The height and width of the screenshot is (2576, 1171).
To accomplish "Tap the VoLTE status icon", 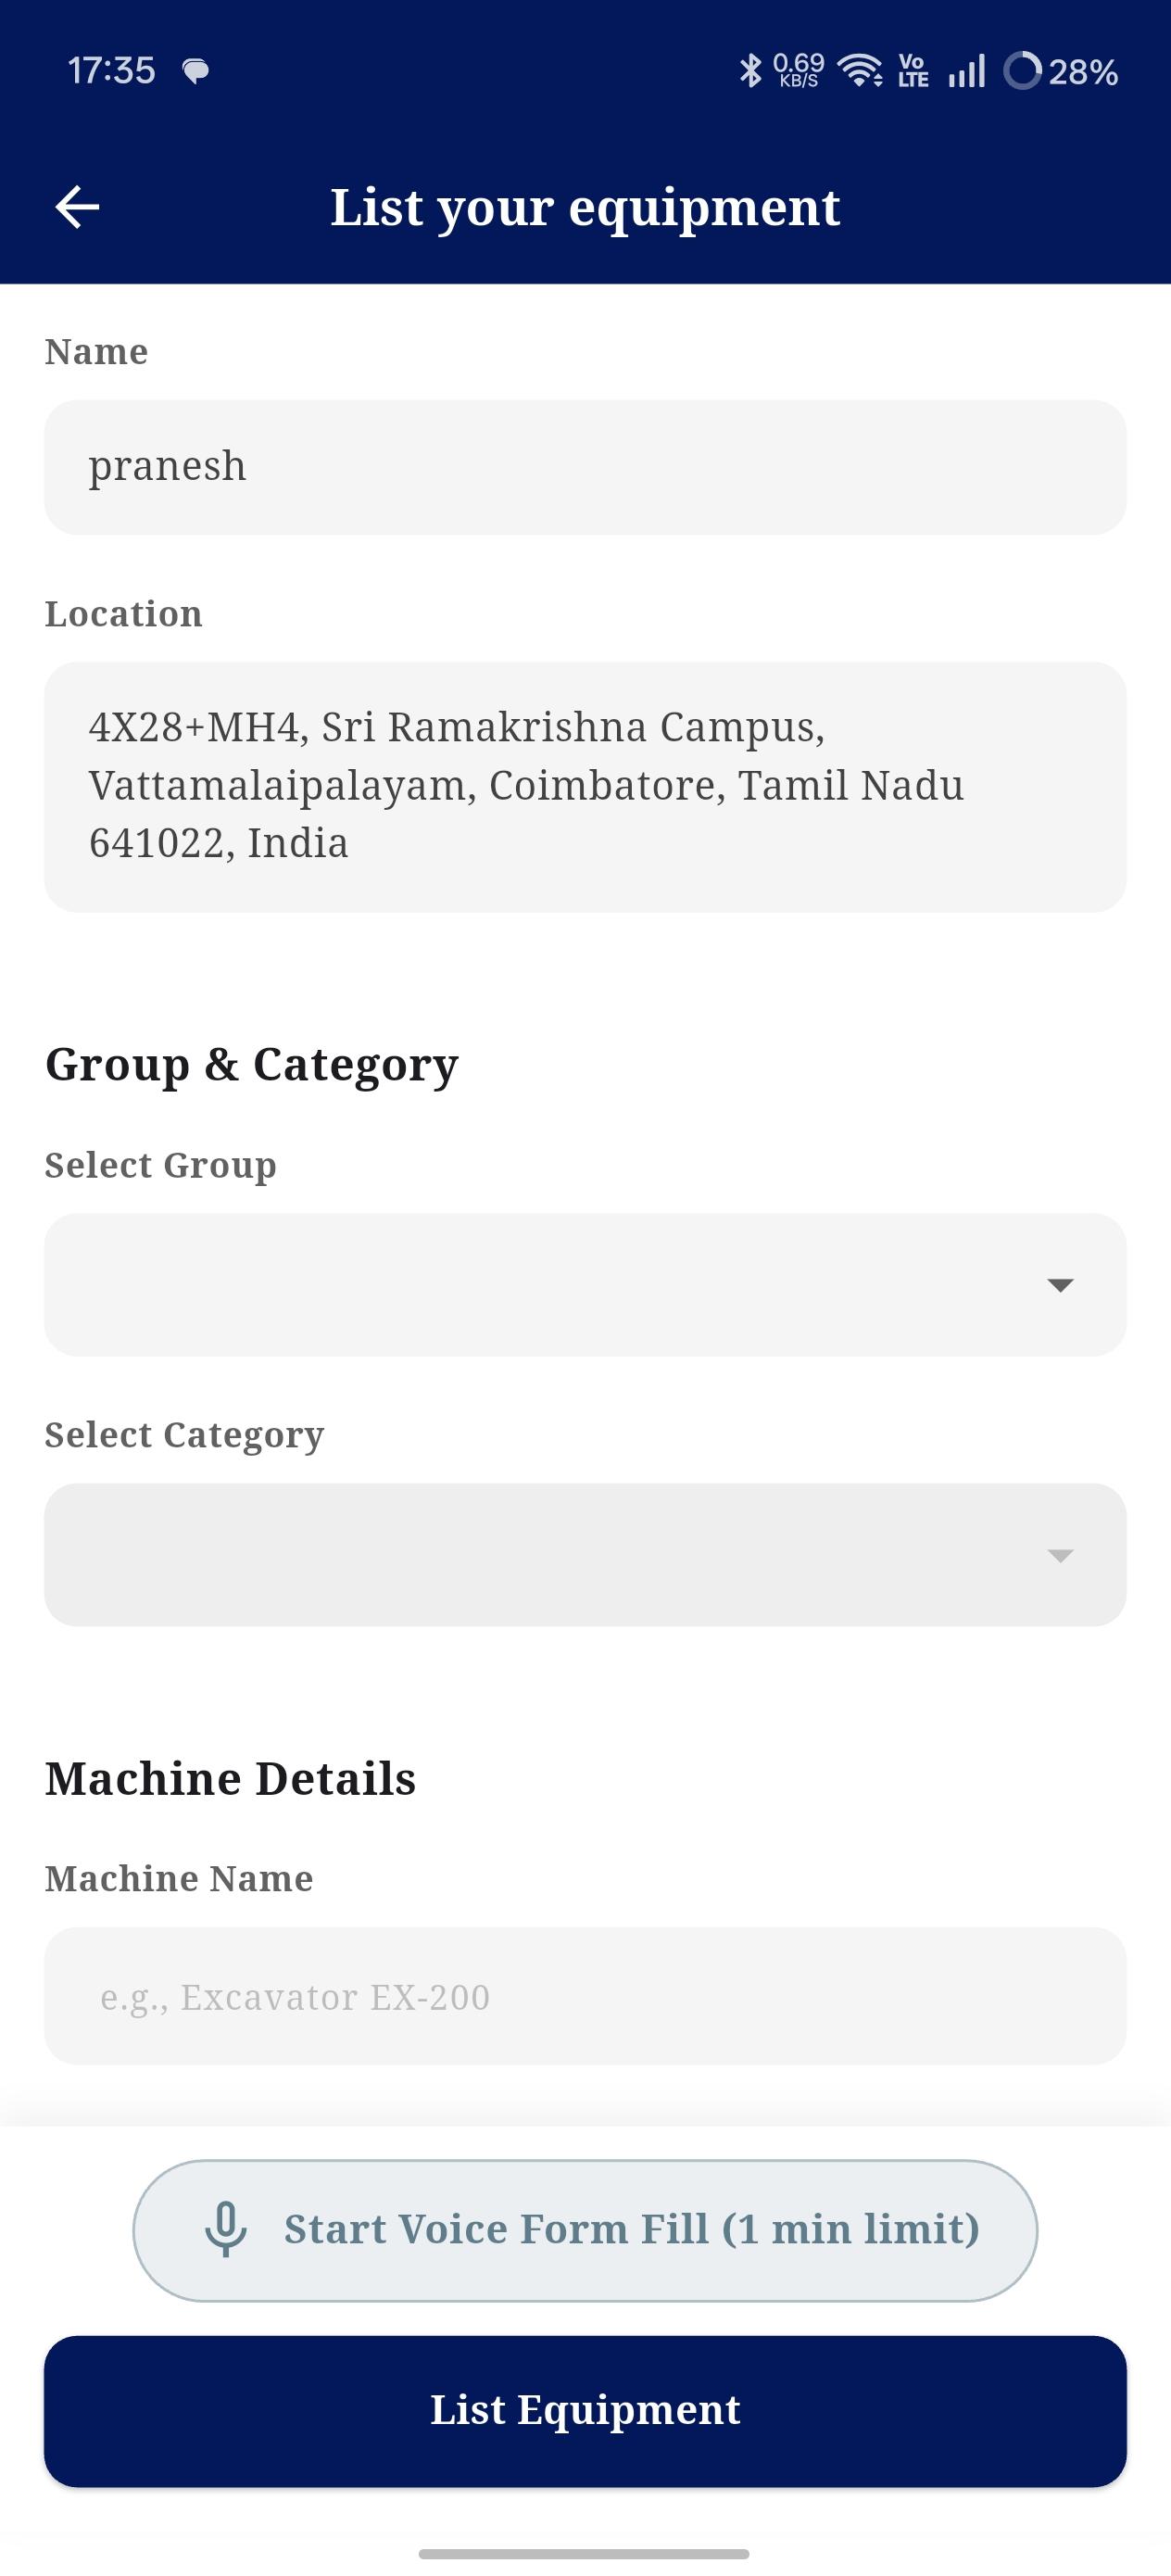I will click(913, 71).
